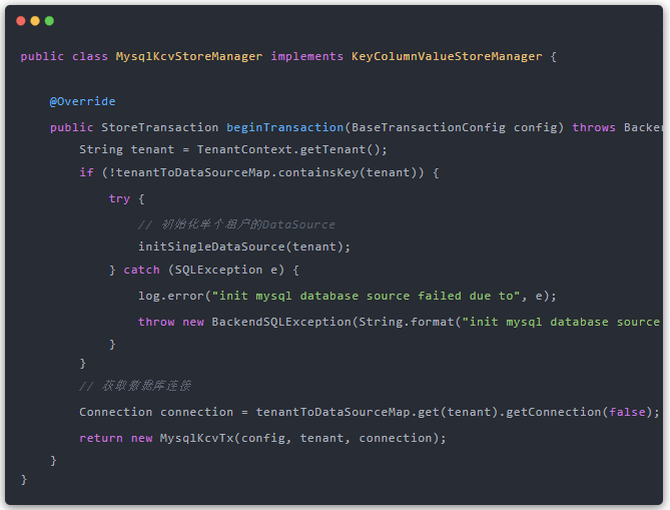Click the BackendSQLException constructor name

click(281, 322)
